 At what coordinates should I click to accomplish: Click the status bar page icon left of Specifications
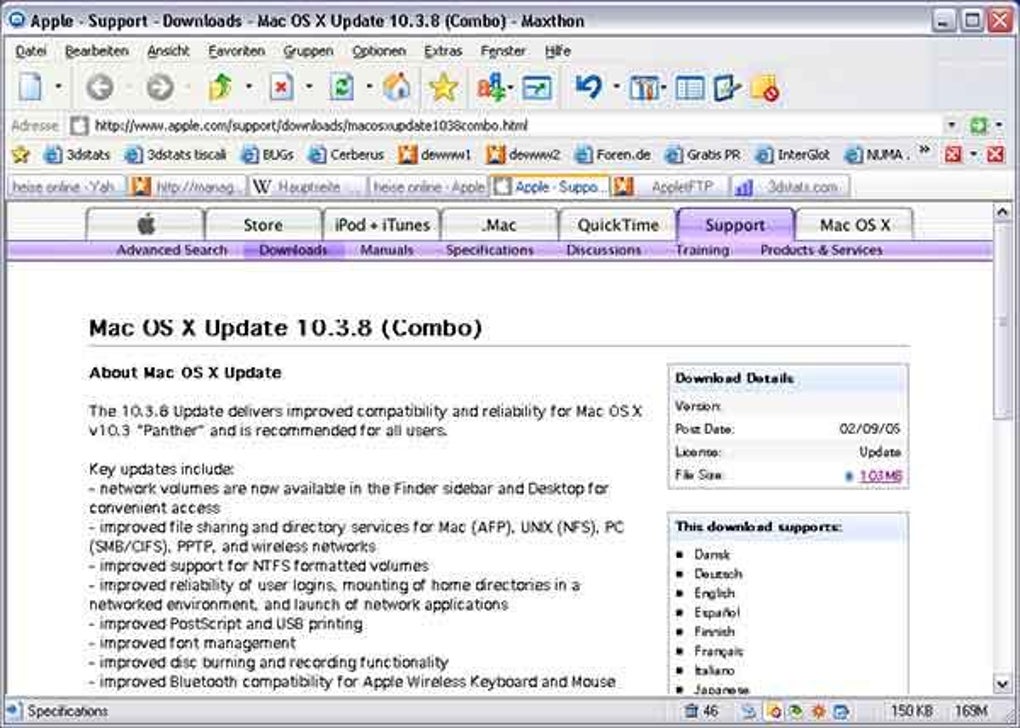click(x=15, y=710)
